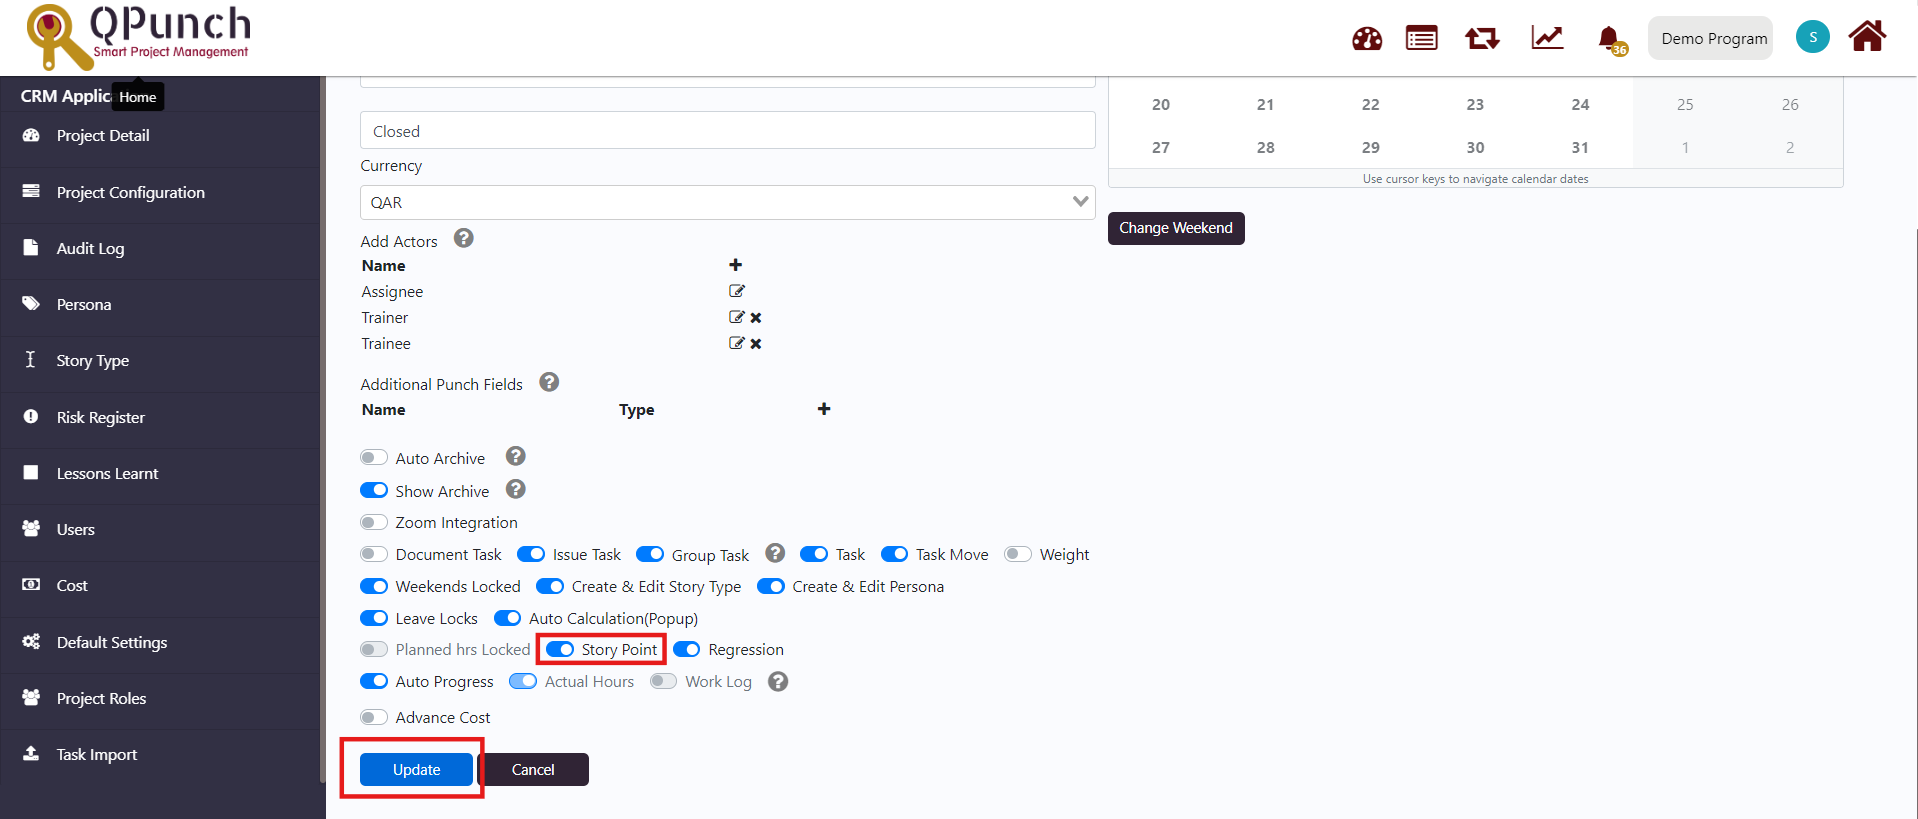Disable the Show Archive toggle

pyautogui.click(x=374, y=490)
